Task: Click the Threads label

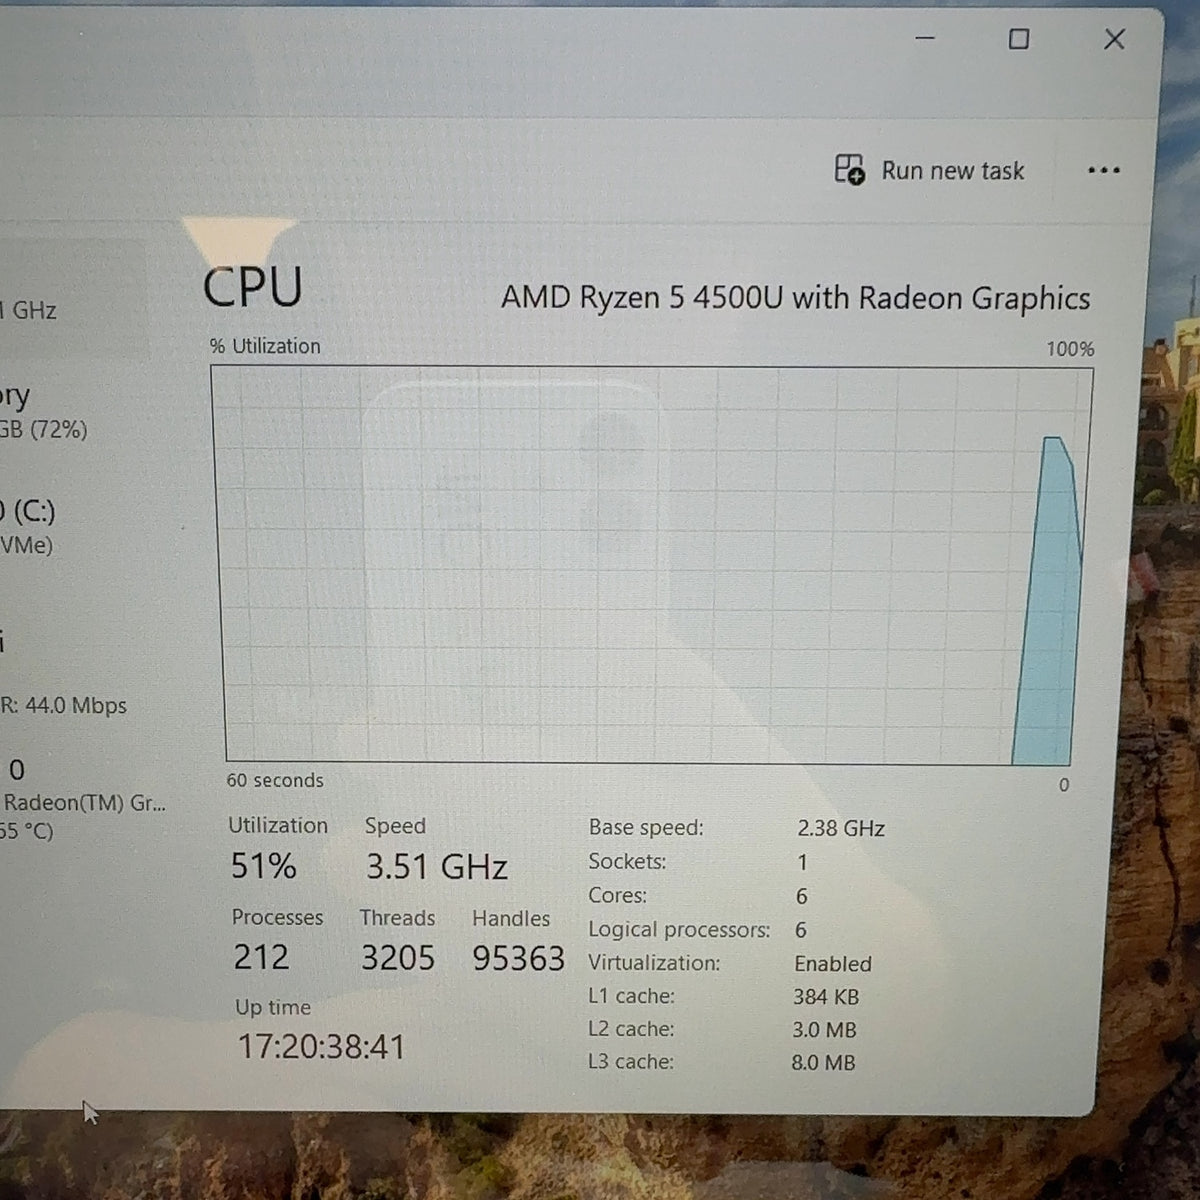Action: click(397, 918)
